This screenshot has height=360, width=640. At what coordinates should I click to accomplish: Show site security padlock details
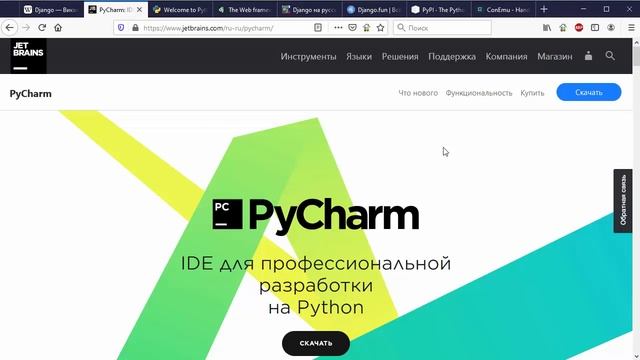click(135, 28)
